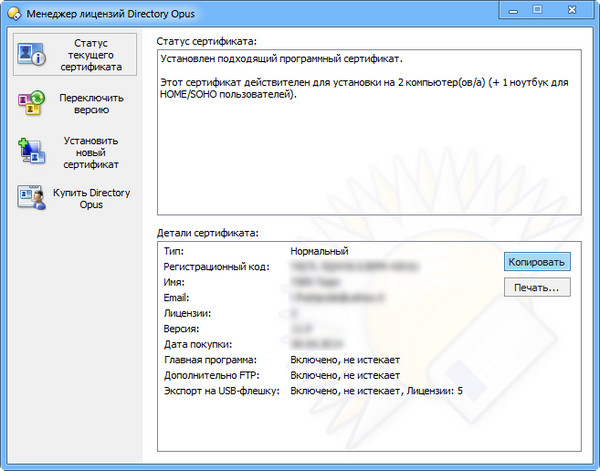Maximize the license manager window
This screenshot has width=600, height=471.
click(537, 10)
